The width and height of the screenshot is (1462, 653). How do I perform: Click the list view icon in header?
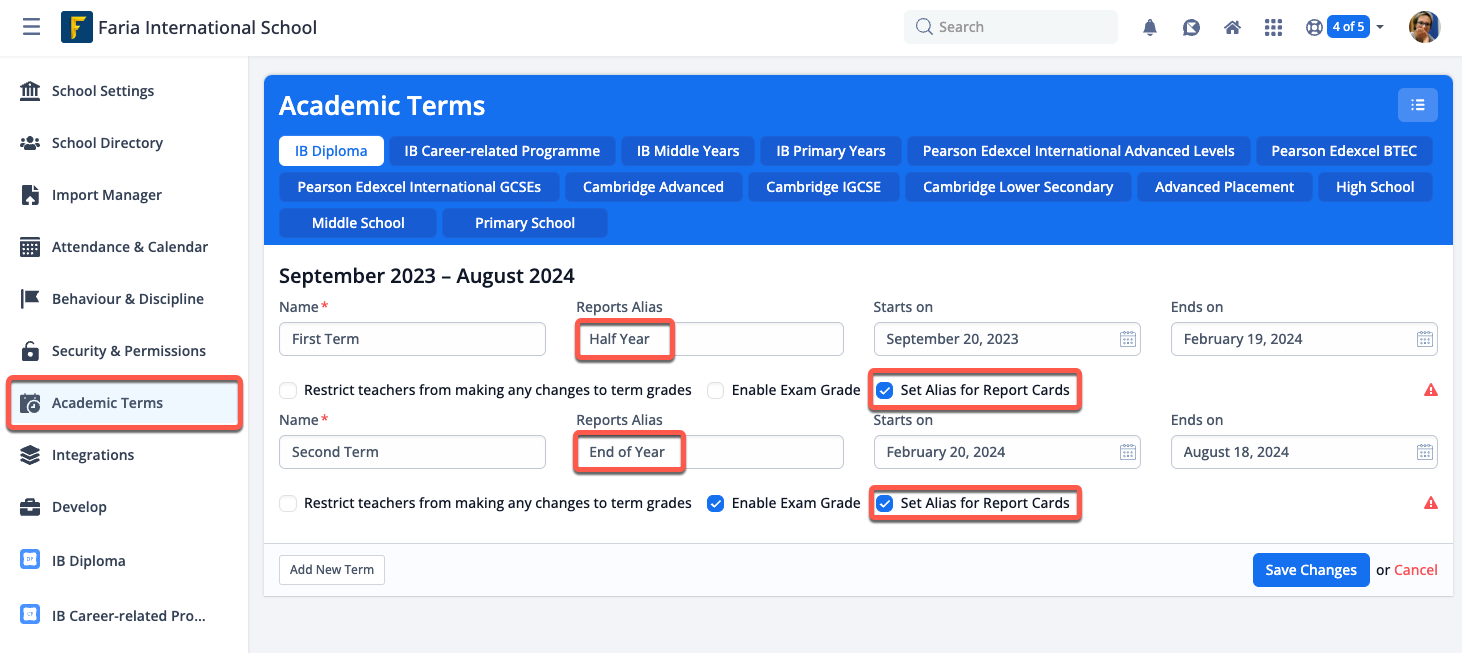pyautogui.click(x=1417, y=105)
